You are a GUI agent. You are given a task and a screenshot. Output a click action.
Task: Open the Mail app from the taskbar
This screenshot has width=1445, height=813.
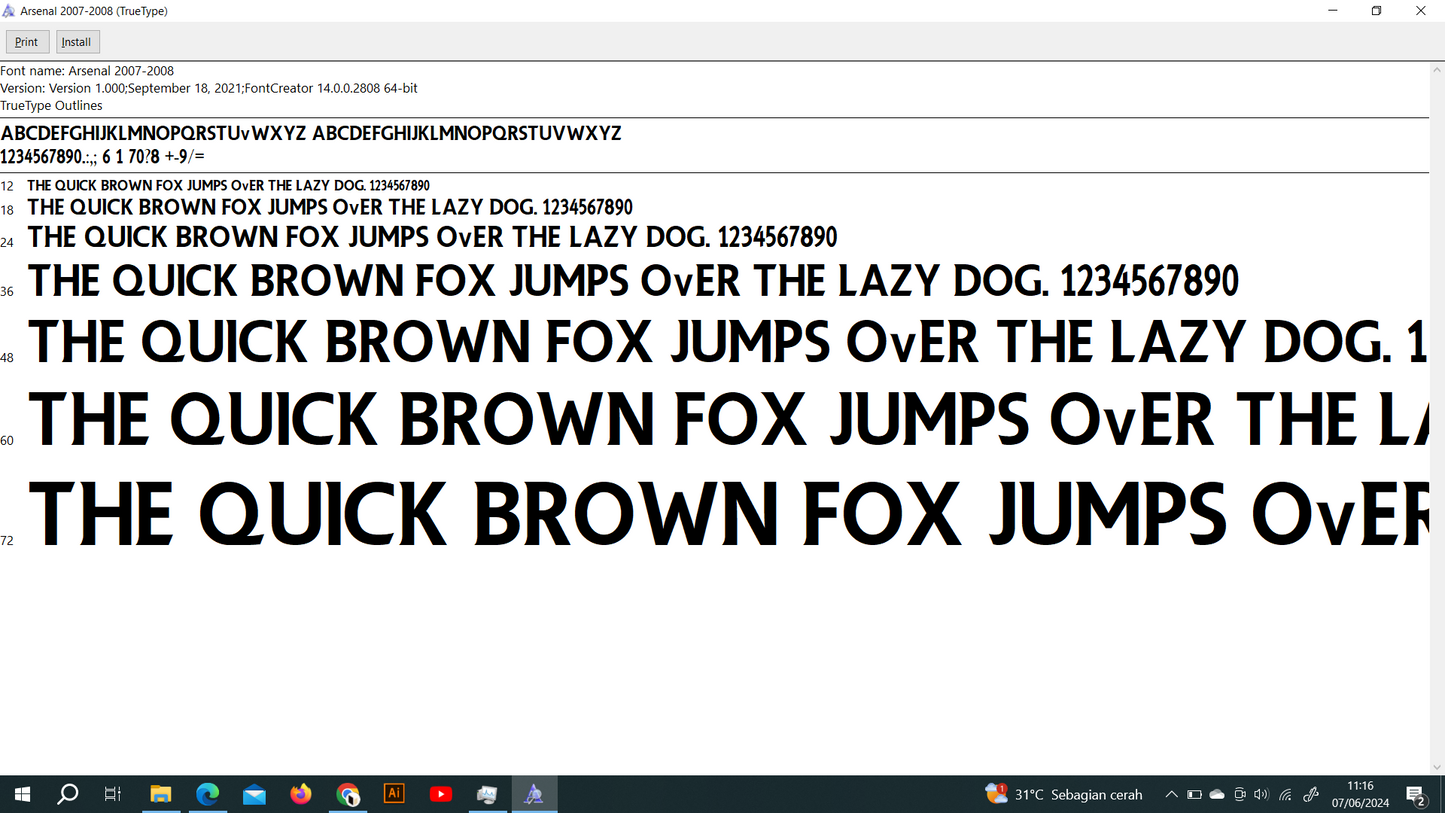254,793
